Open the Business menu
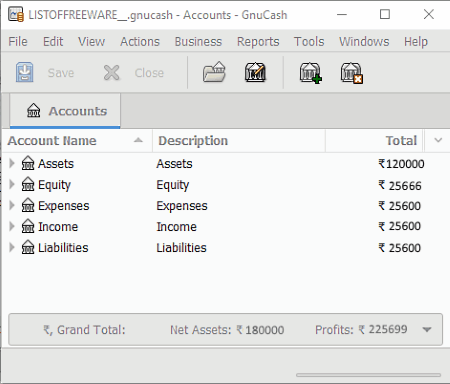This screenshot has width=450, height=384. 198,42
